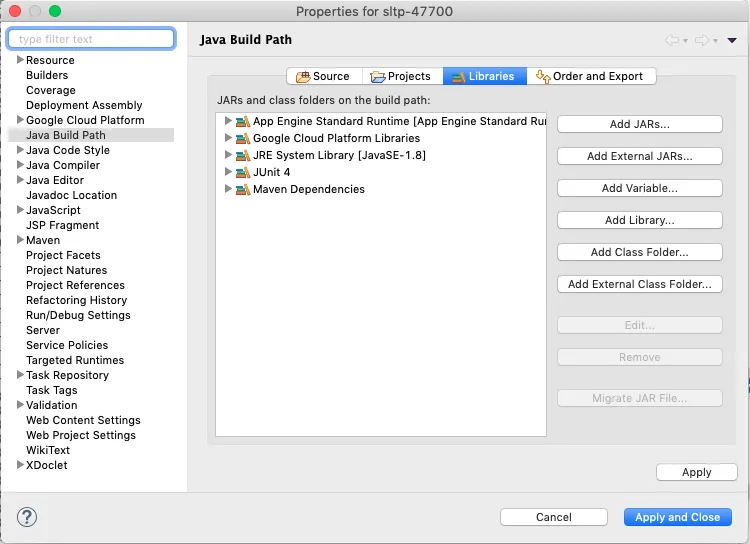Expand the Maven category in sidebar

coord(20,240)
